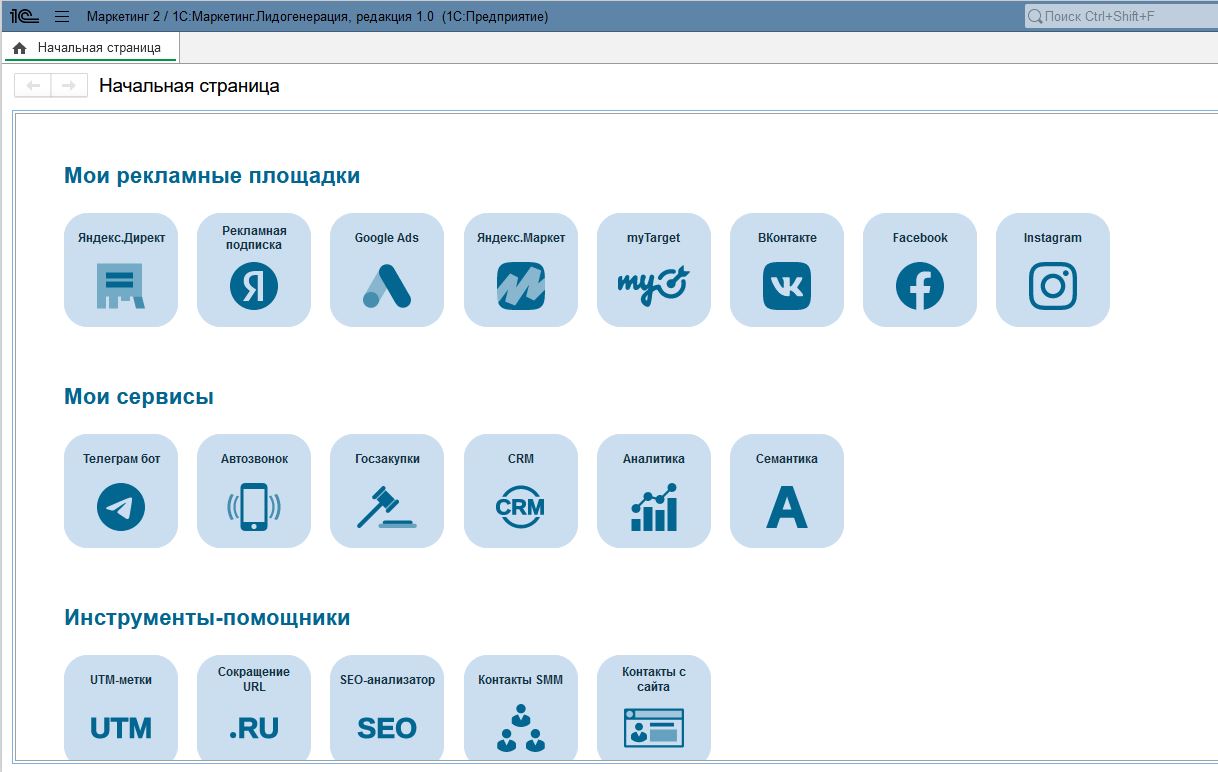Open the Google Ads tile
Screen dimensions: 1218x772
[x=387, y=270]
